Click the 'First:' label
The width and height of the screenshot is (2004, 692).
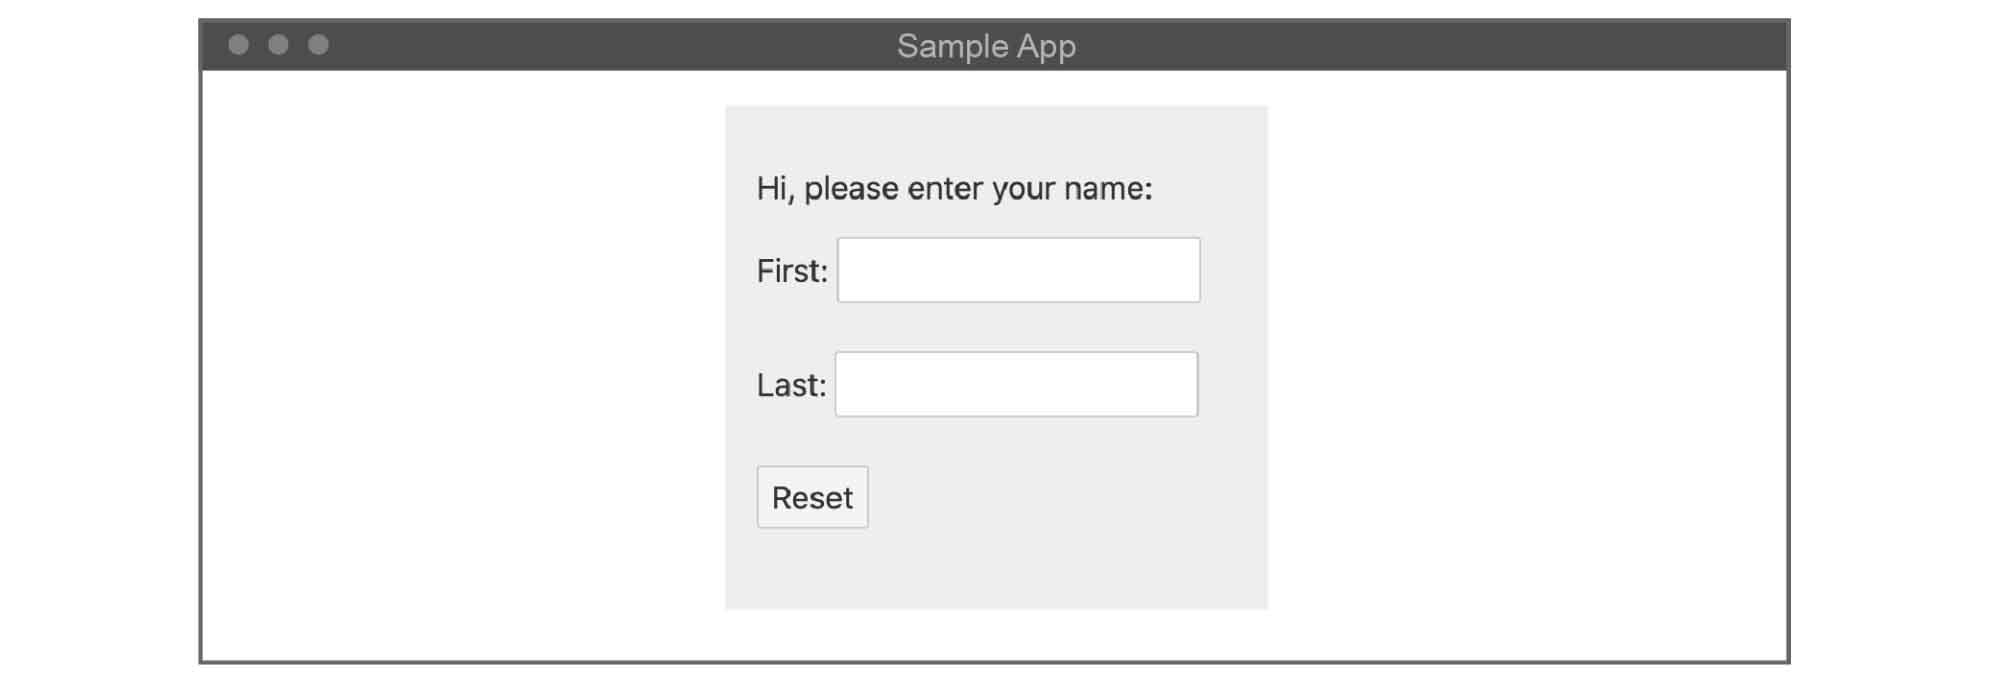click(x=789, y=270)
